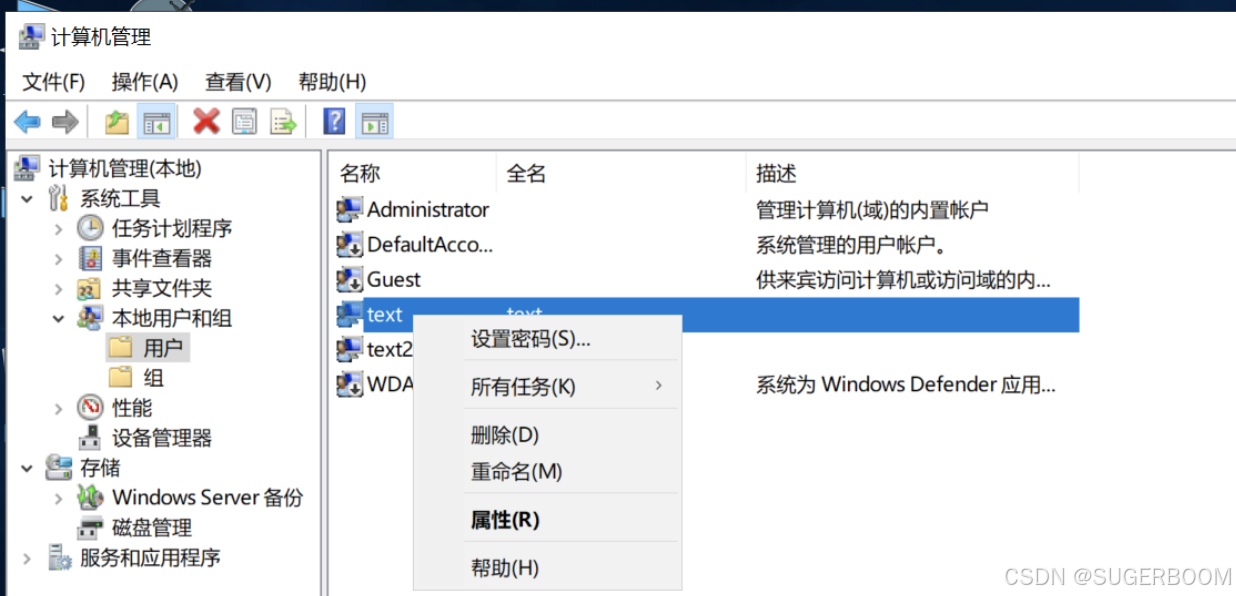The height and width of the screenshot is (596, 1236).
Task: Click description 管理计算机(域)的内置帐户
Action: click(x=872, y=210)
